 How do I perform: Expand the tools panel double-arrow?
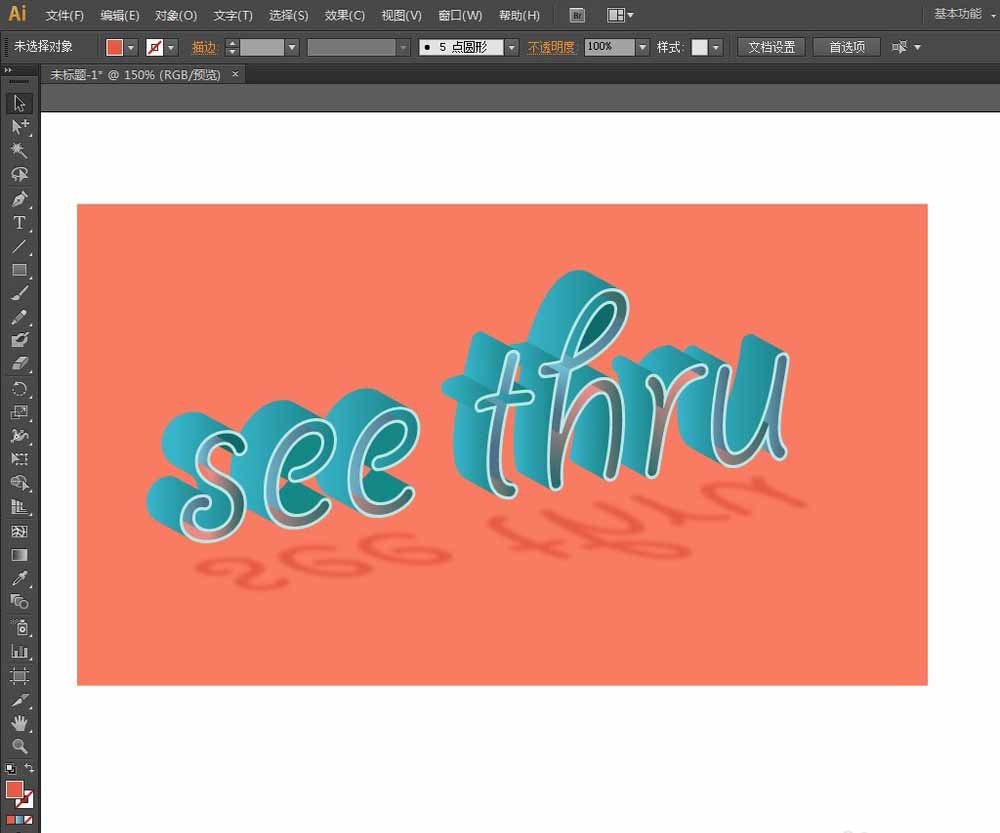tap(8, 70)
